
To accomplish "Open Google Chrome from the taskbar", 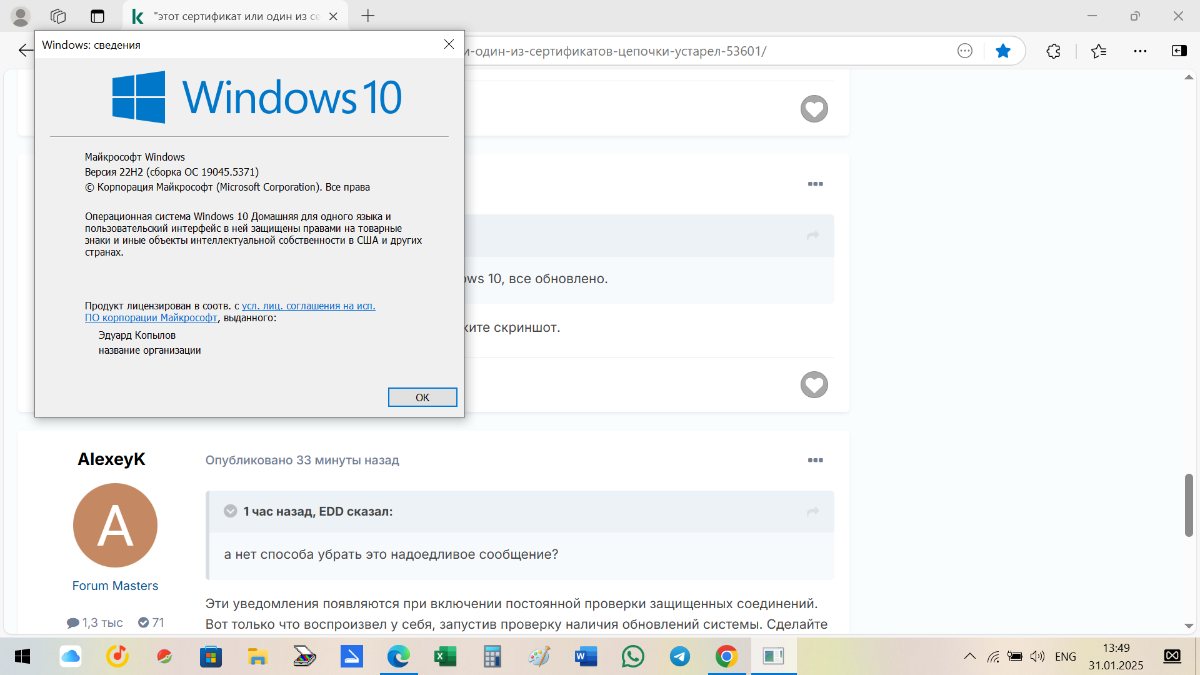I will pyautogui.click(x=727, y=656).
